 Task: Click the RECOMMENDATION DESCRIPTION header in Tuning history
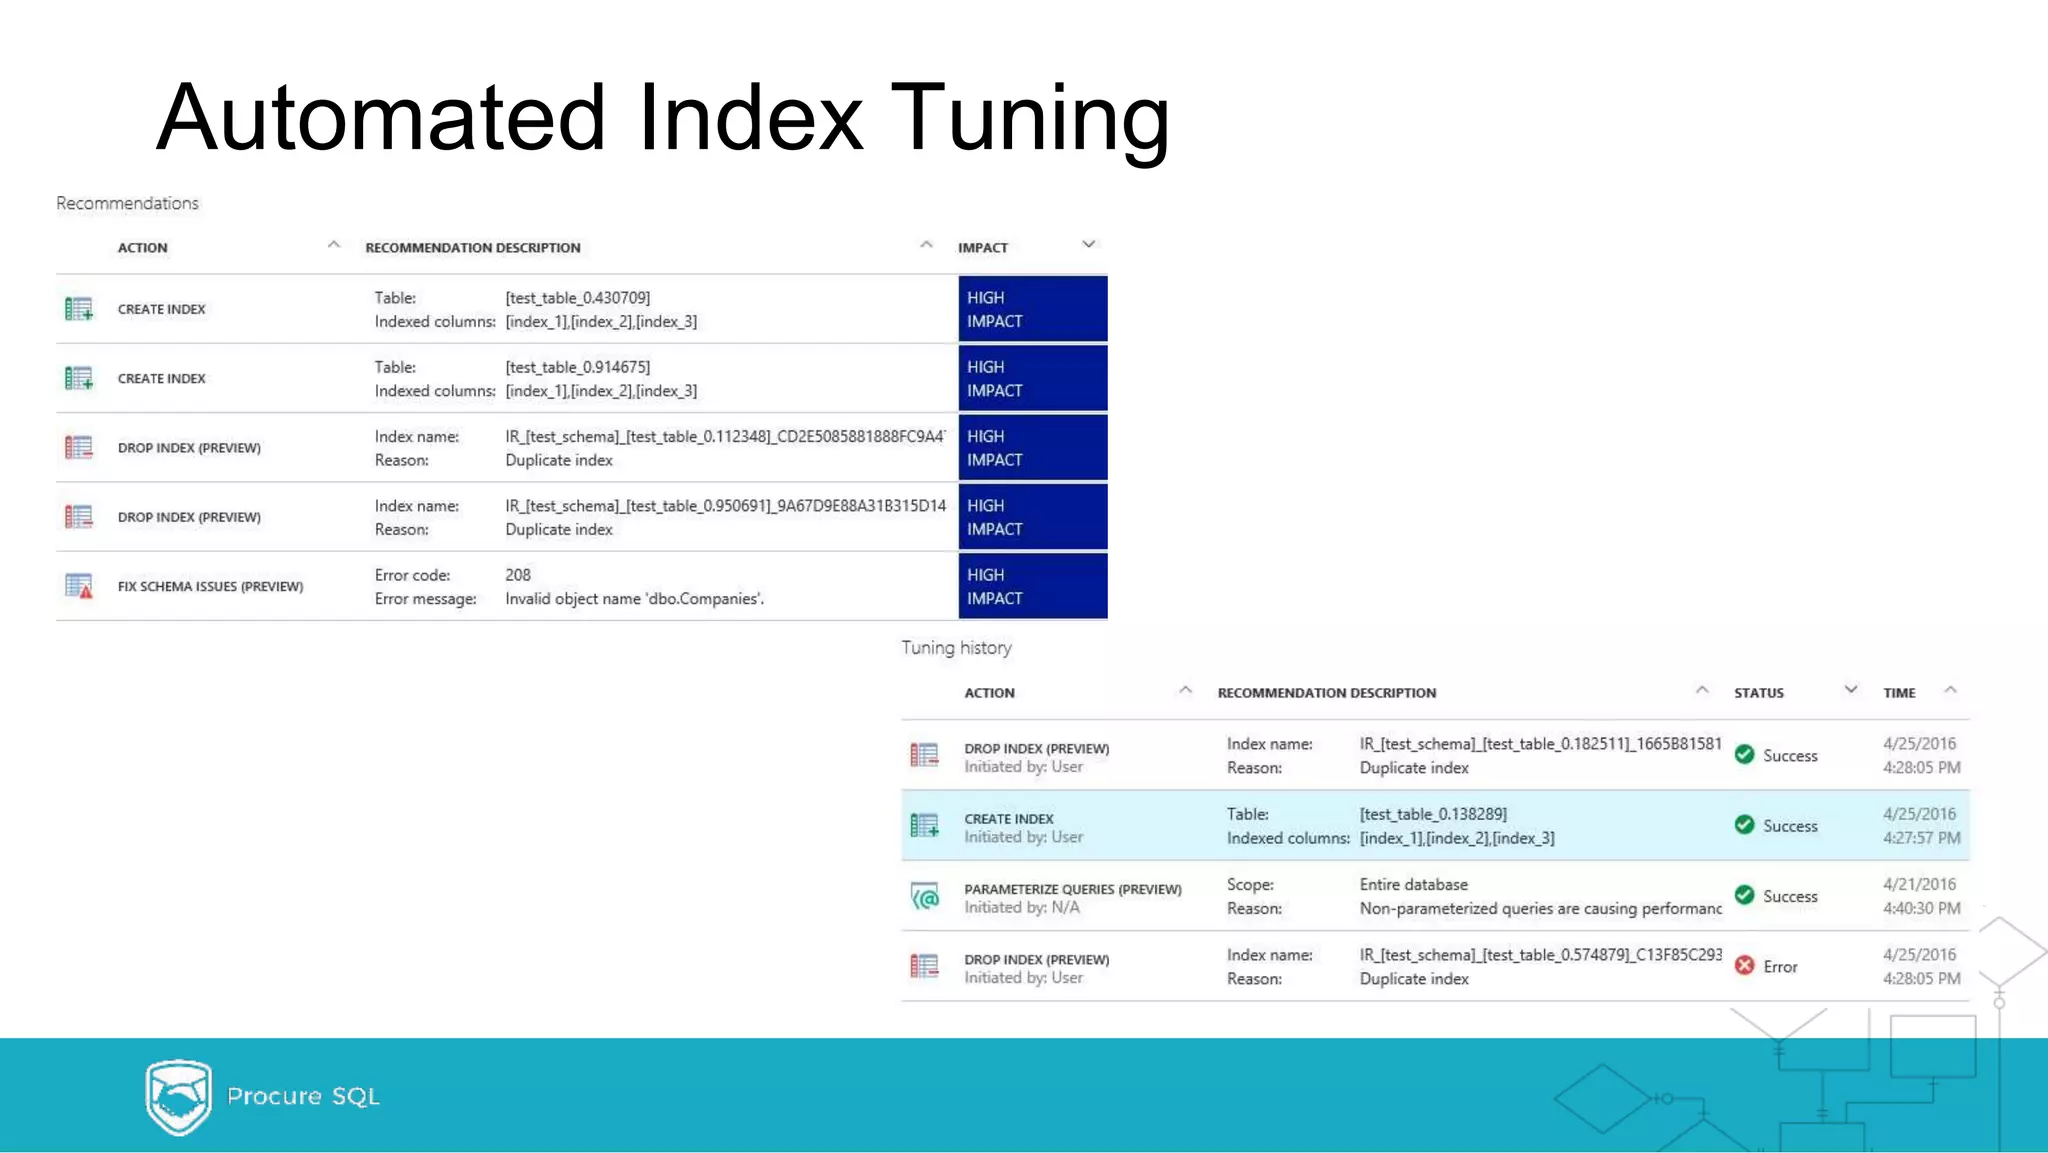(x=1327, y=693)
